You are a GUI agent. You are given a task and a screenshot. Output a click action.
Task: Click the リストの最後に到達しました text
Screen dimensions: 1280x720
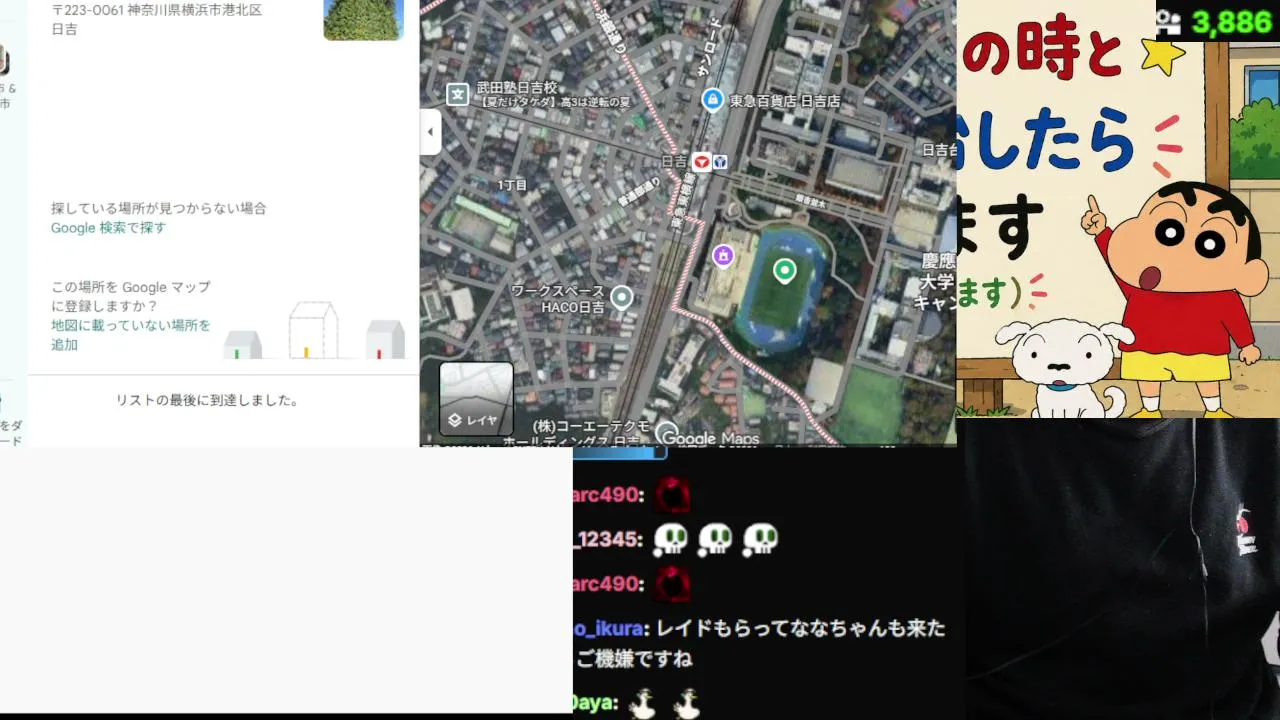(208, 400)
